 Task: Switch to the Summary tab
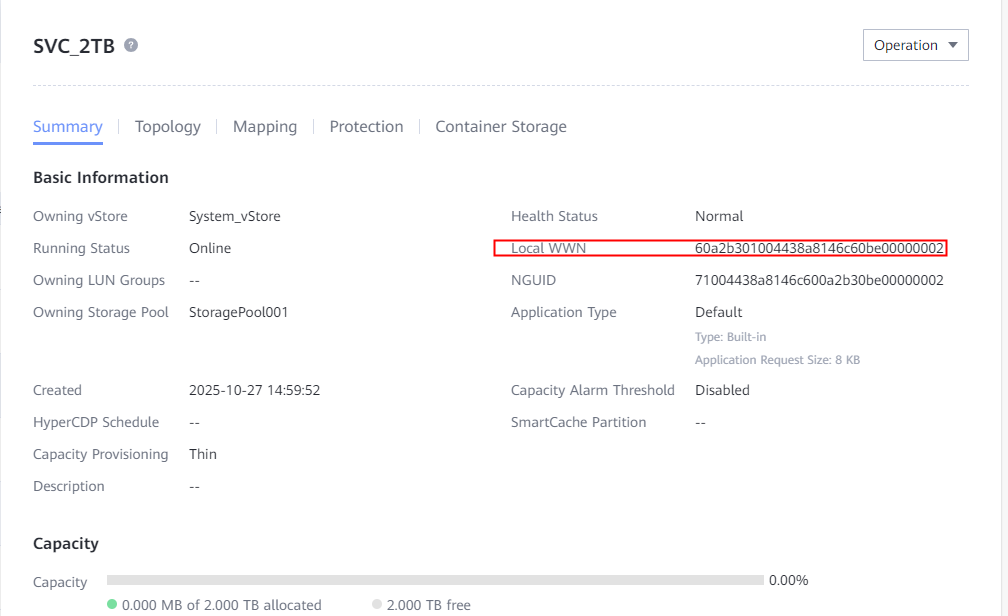coord(68,127)
